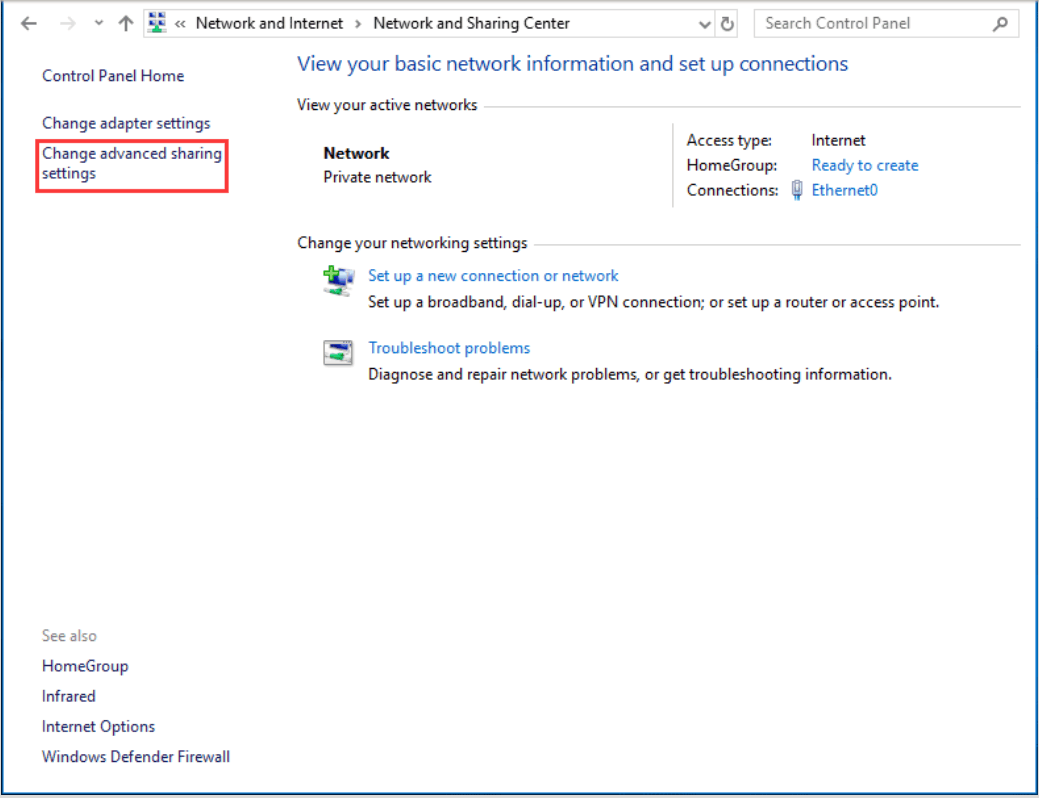Viewport: 1039px width, 798px height.
Task: Open Internet Options under See also
Action: click(x=98, y=726)
